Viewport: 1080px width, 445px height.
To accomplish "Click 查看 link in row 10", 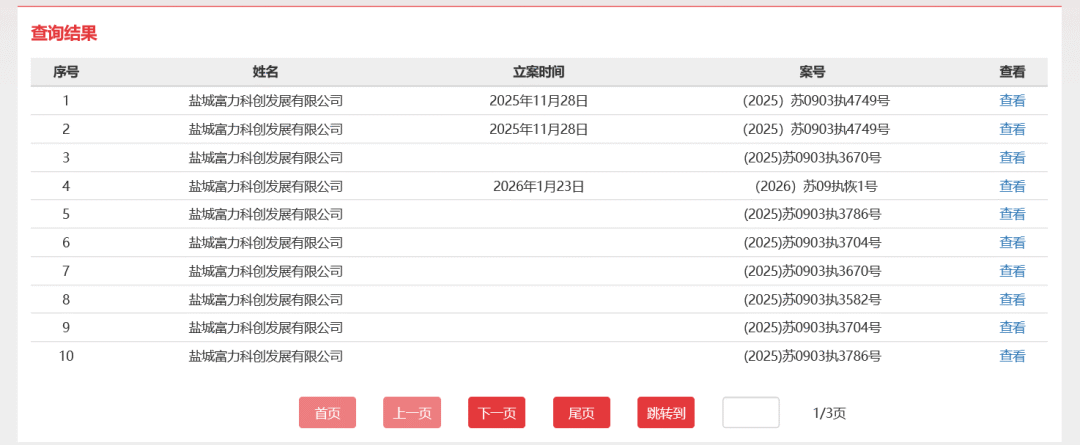I will (x=1012, y=356).
